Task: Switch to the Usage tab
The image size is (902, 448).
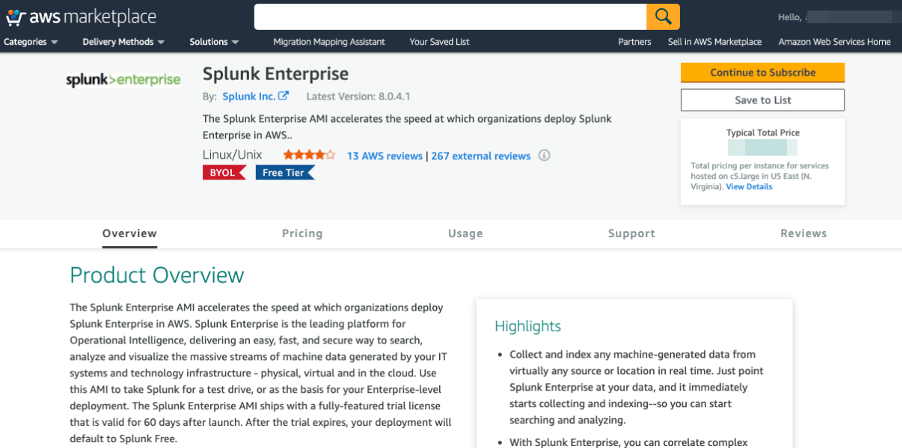Action: point(465,233)
